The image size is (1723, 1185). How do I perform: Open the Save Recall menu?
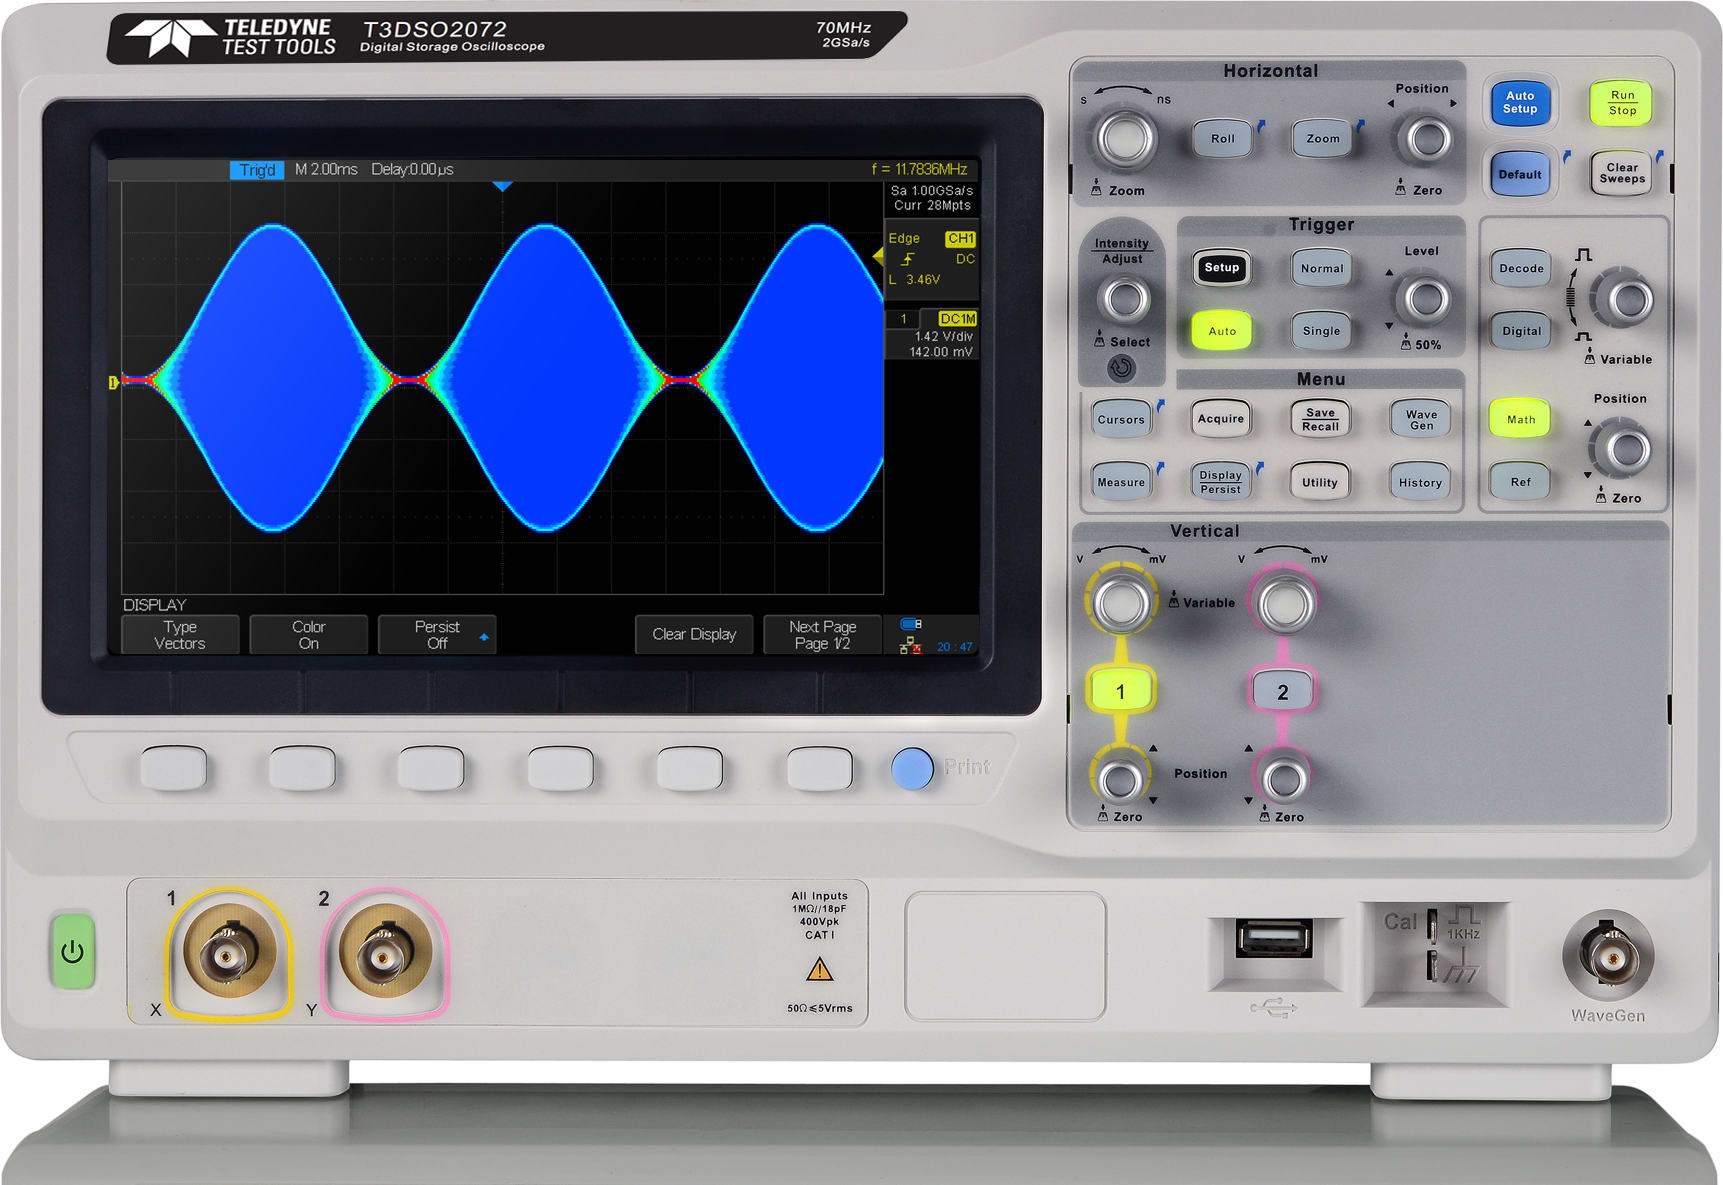click(1321, 419)
